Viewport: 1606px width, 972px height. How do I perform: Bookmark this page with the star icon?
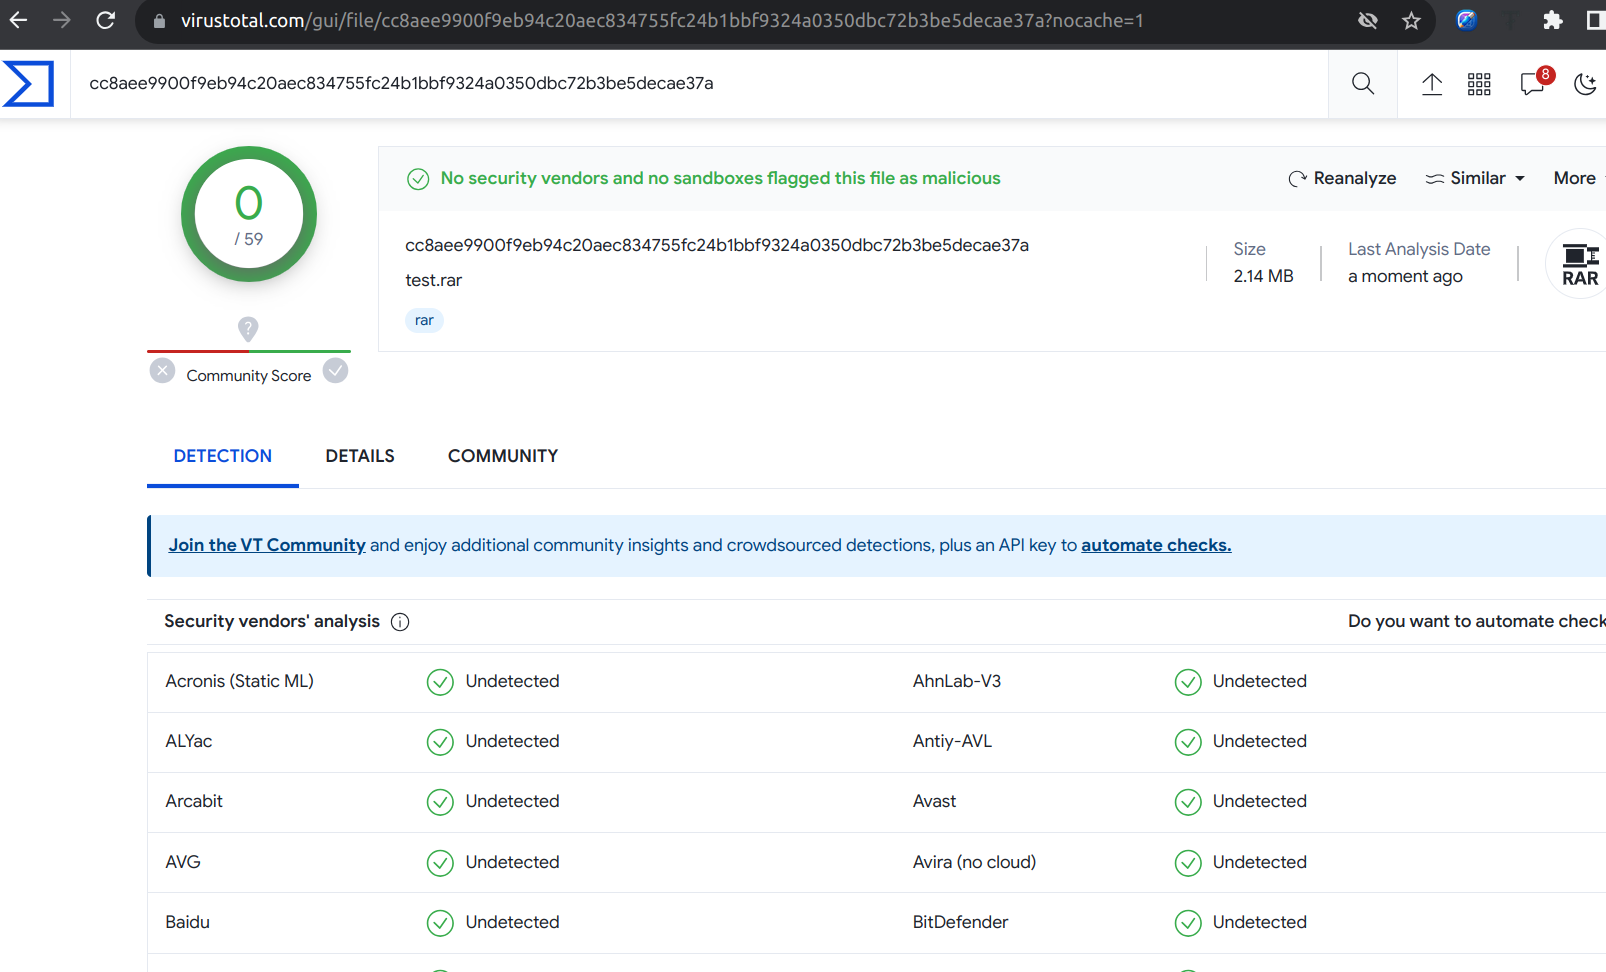click(x=1411, y=21)
